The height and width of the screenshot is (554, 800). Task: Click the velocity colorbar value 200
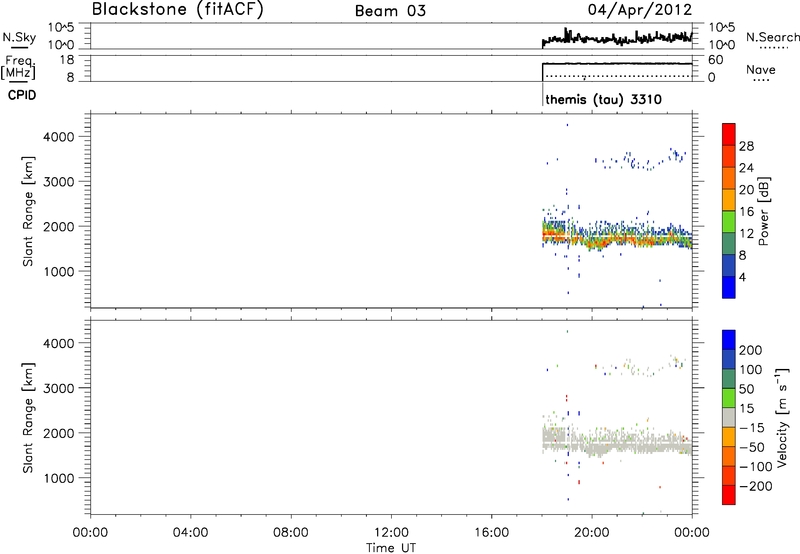pyautogui.click(x=751, y=350)
